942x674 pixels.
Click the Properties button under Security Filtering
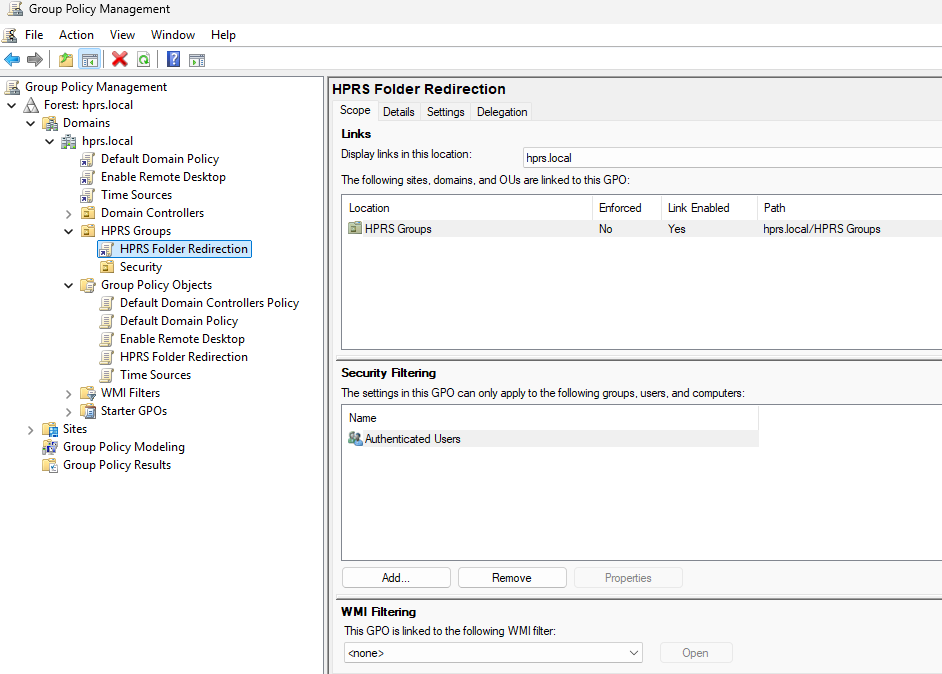(628, 578)
